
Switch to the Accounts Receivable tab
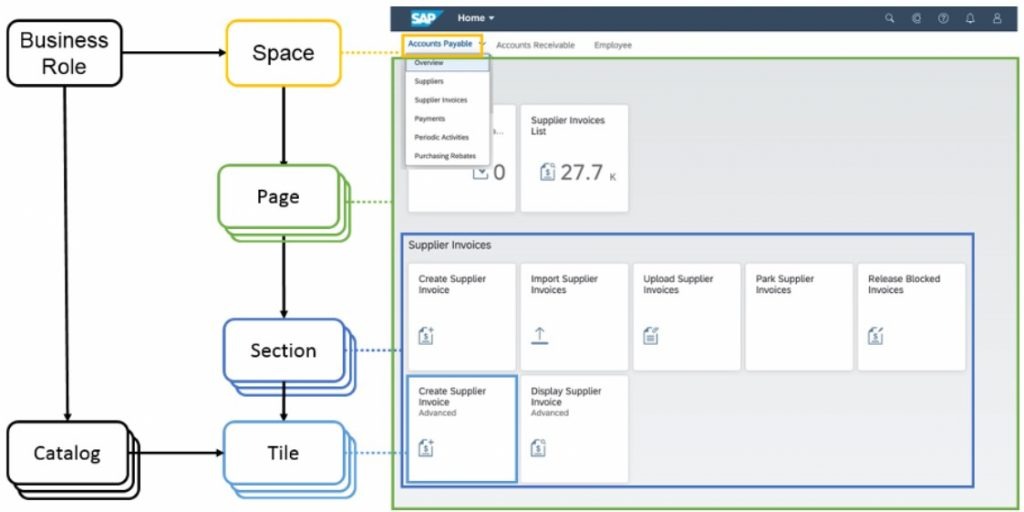[x=535, y=45]
